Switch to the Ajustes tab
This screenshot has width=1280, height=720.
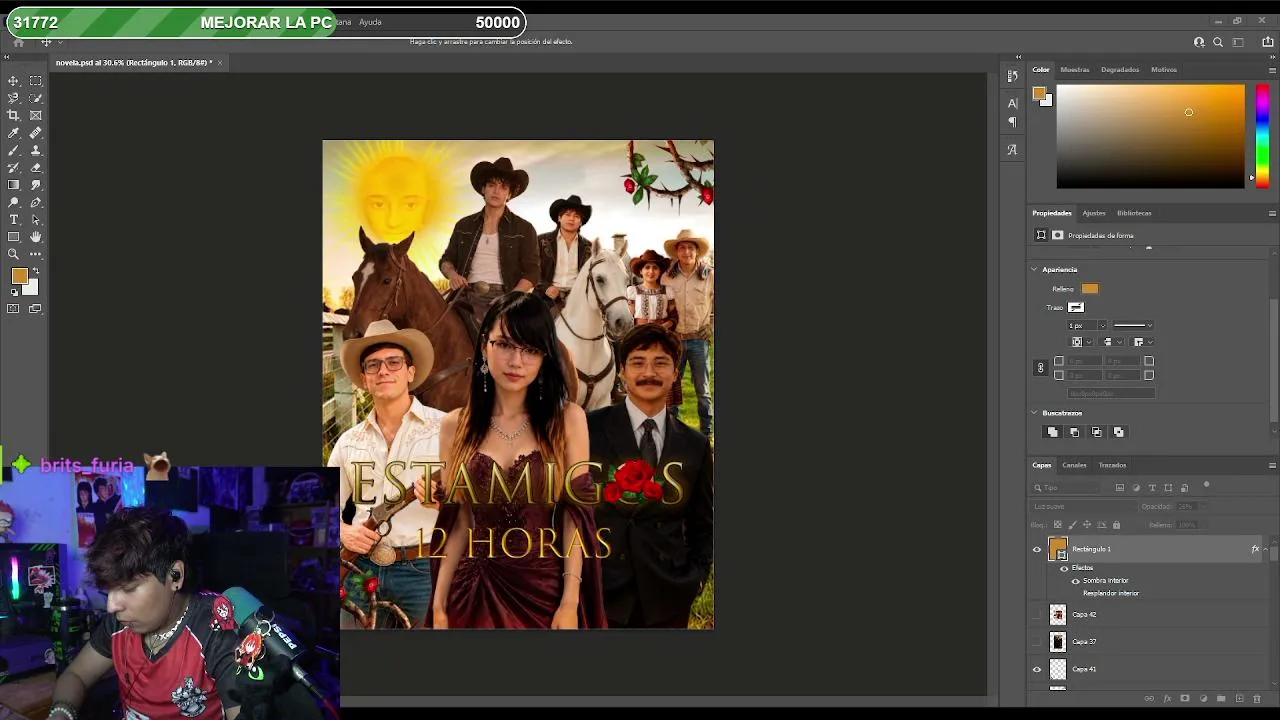pos(1094,213)
